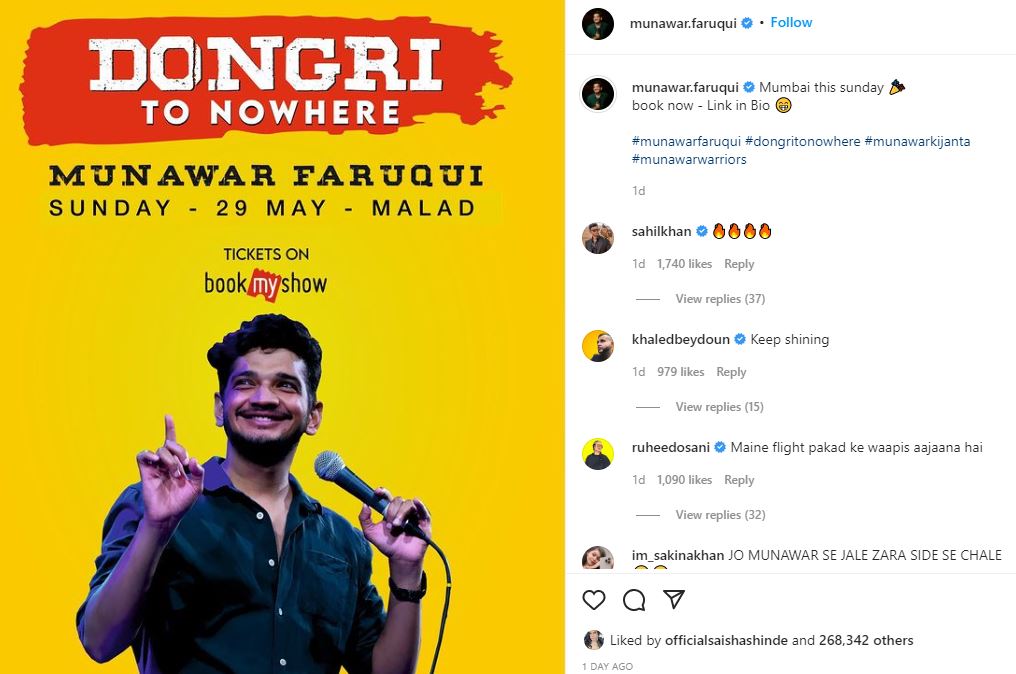
Task: View the 268,342 others who liked
Action: [866, 640]
